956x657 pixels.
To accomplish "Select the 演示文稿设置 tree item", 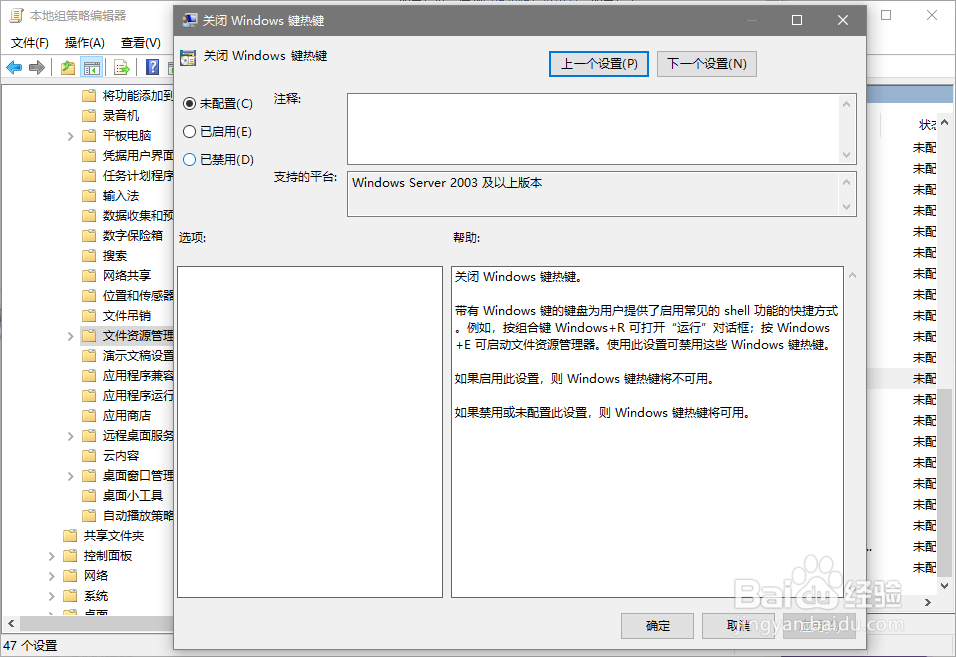I will (128, 355).
